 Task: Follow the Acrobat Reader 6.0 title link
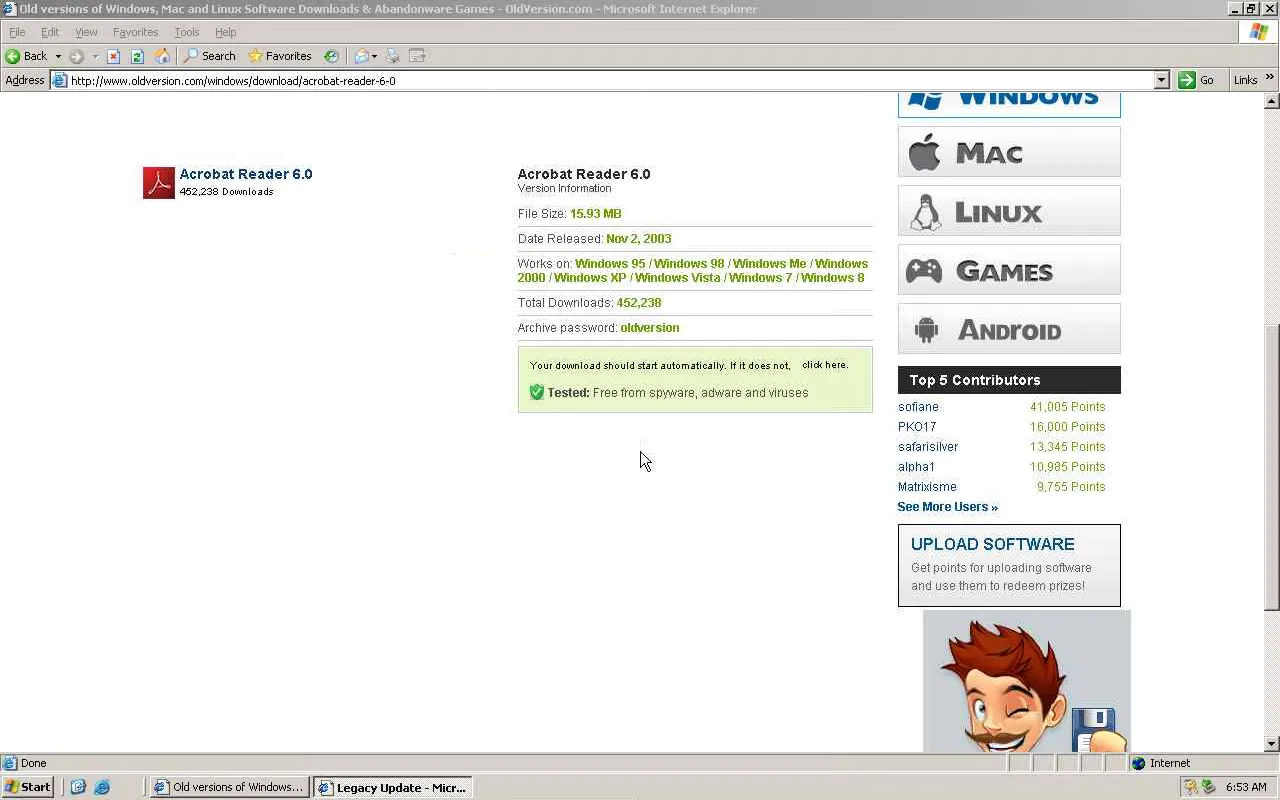tap(246, 174)
